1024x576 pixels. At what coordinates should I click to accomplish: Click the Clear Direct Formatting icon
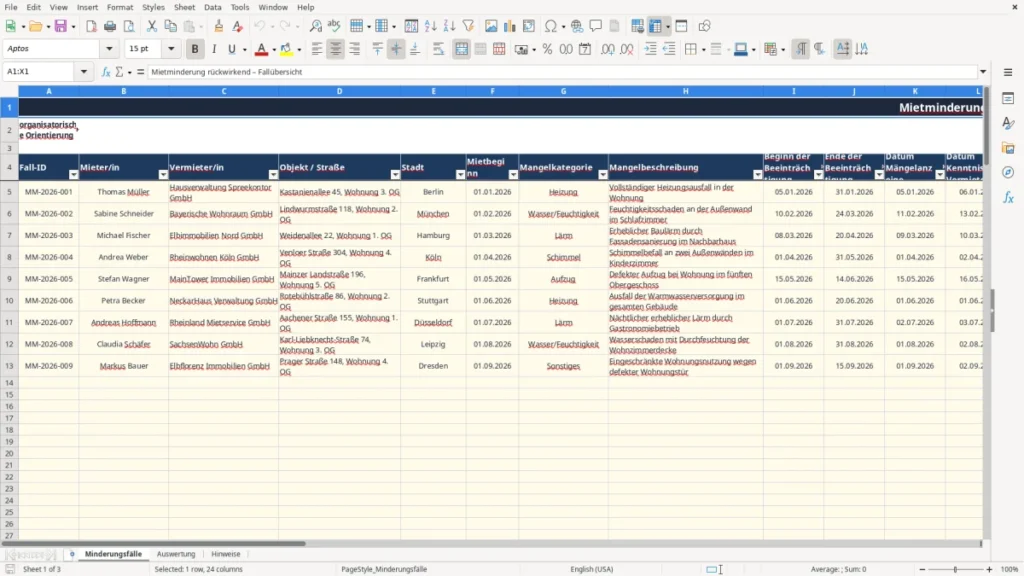tap(238, 26)
